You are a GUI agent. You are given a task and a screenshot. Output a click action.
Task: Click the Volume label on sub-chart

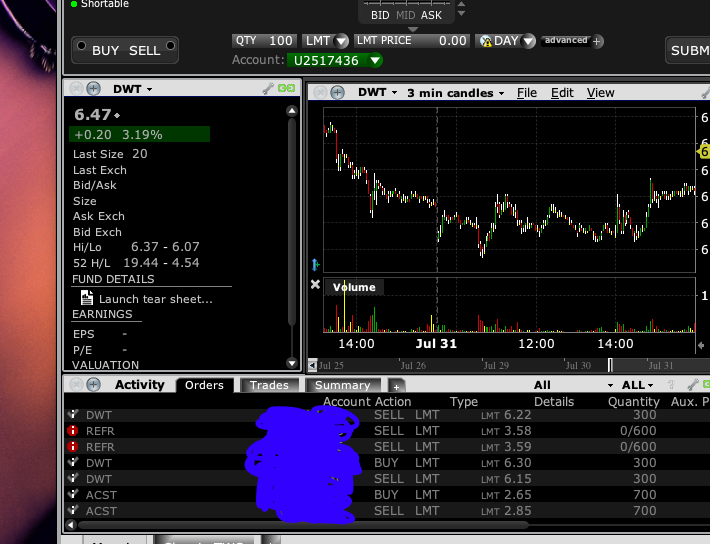tap(354, 287)
